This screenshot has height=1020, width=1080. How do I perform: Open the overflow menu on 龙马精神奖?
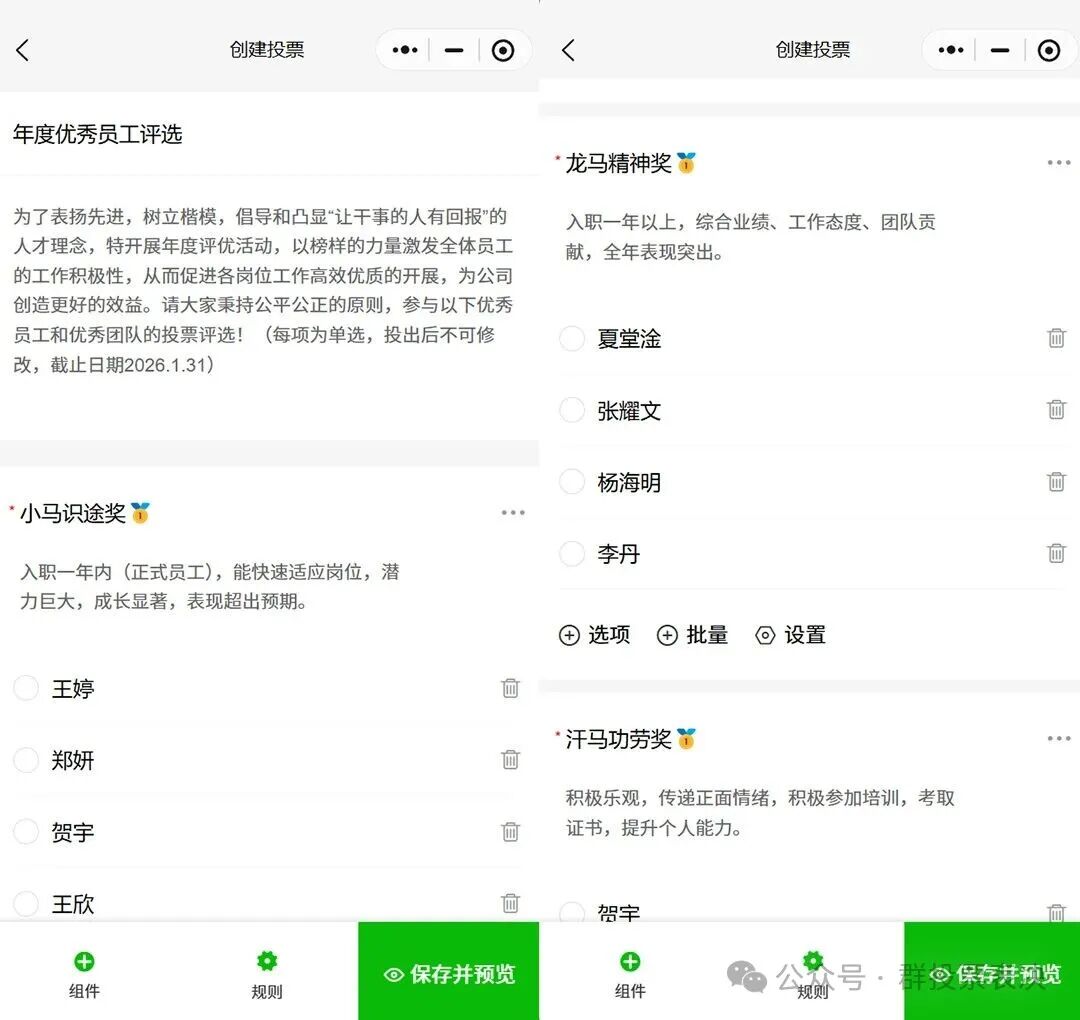(1058, 162)
